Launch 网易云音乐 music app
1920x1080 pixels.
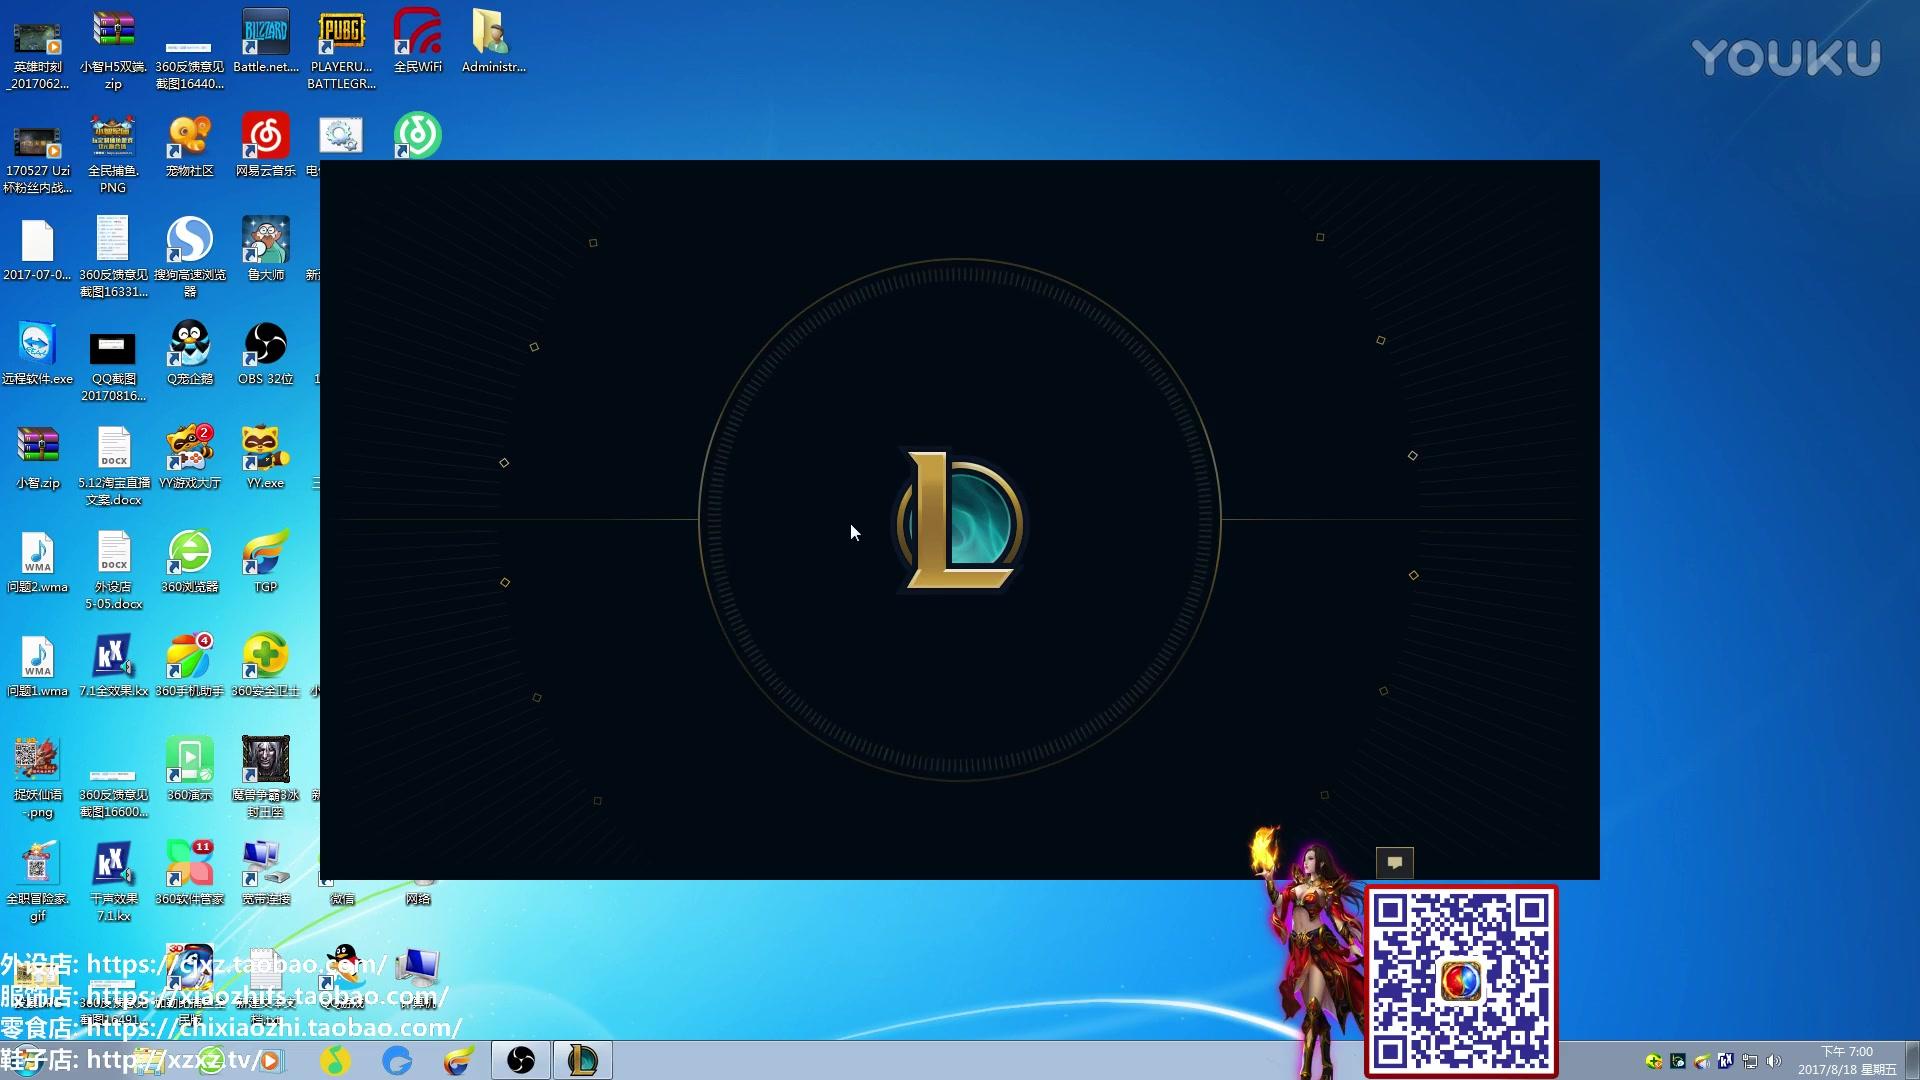[265, 145]
